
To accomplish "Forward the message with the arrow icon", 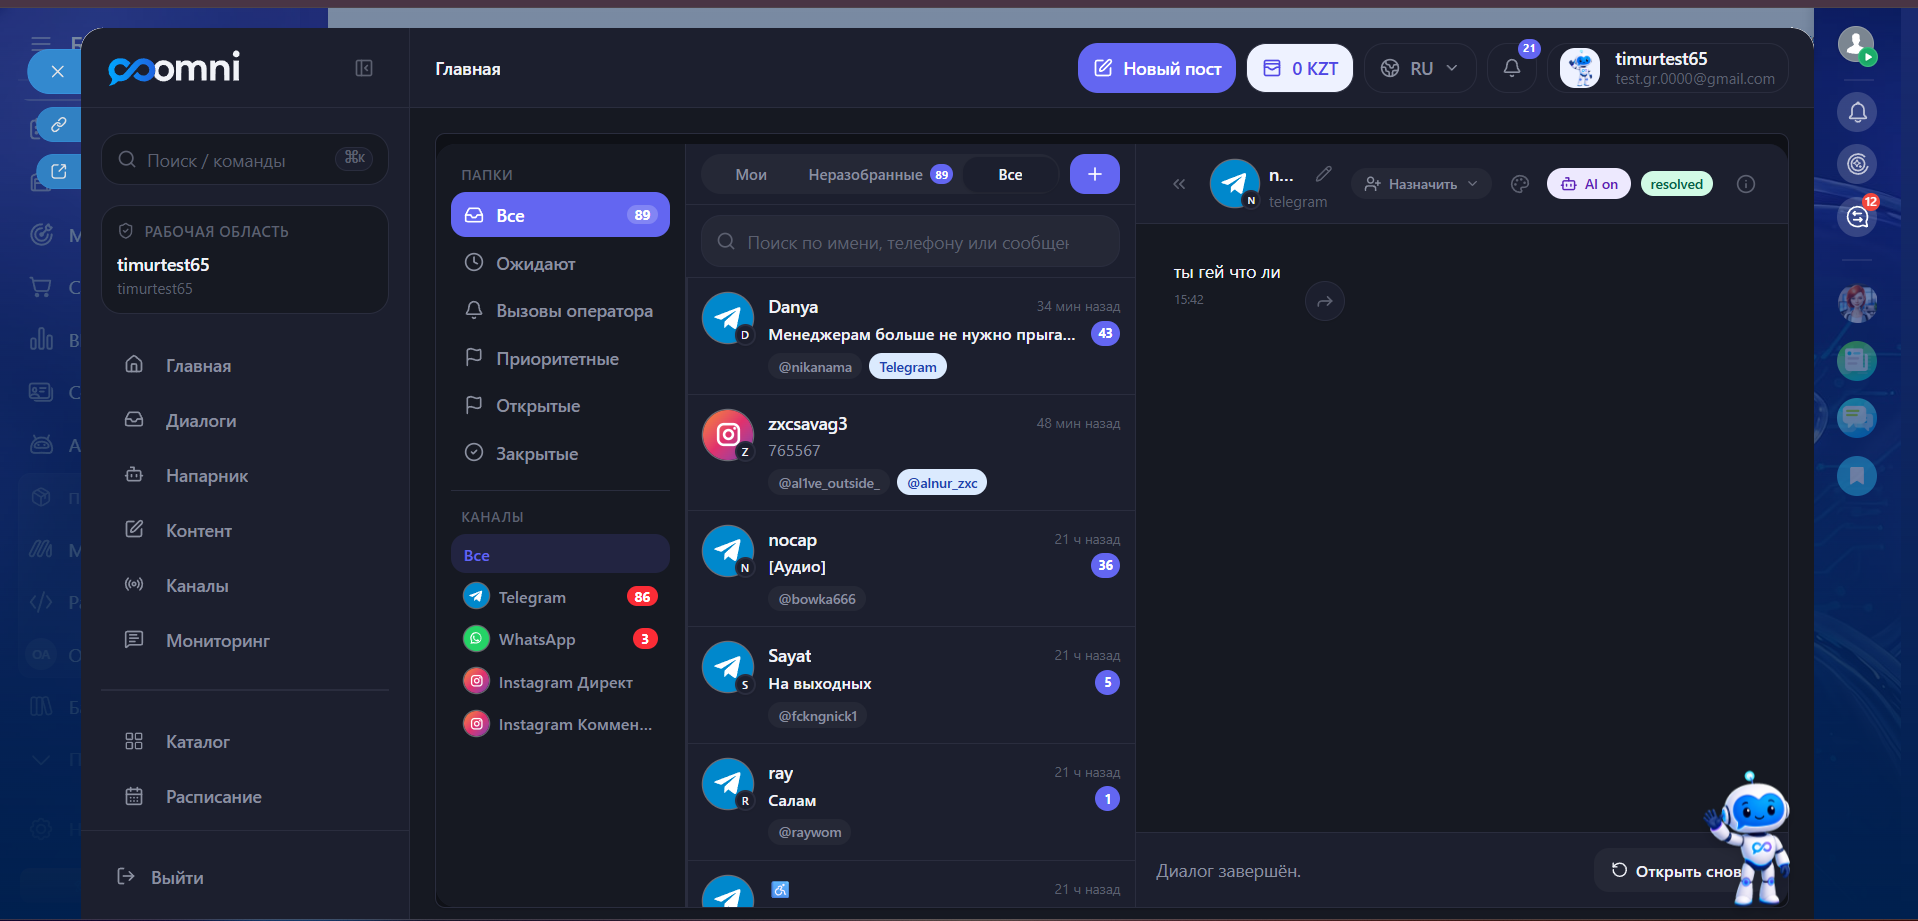I will pyautogui.click(x=1325, y=301).
